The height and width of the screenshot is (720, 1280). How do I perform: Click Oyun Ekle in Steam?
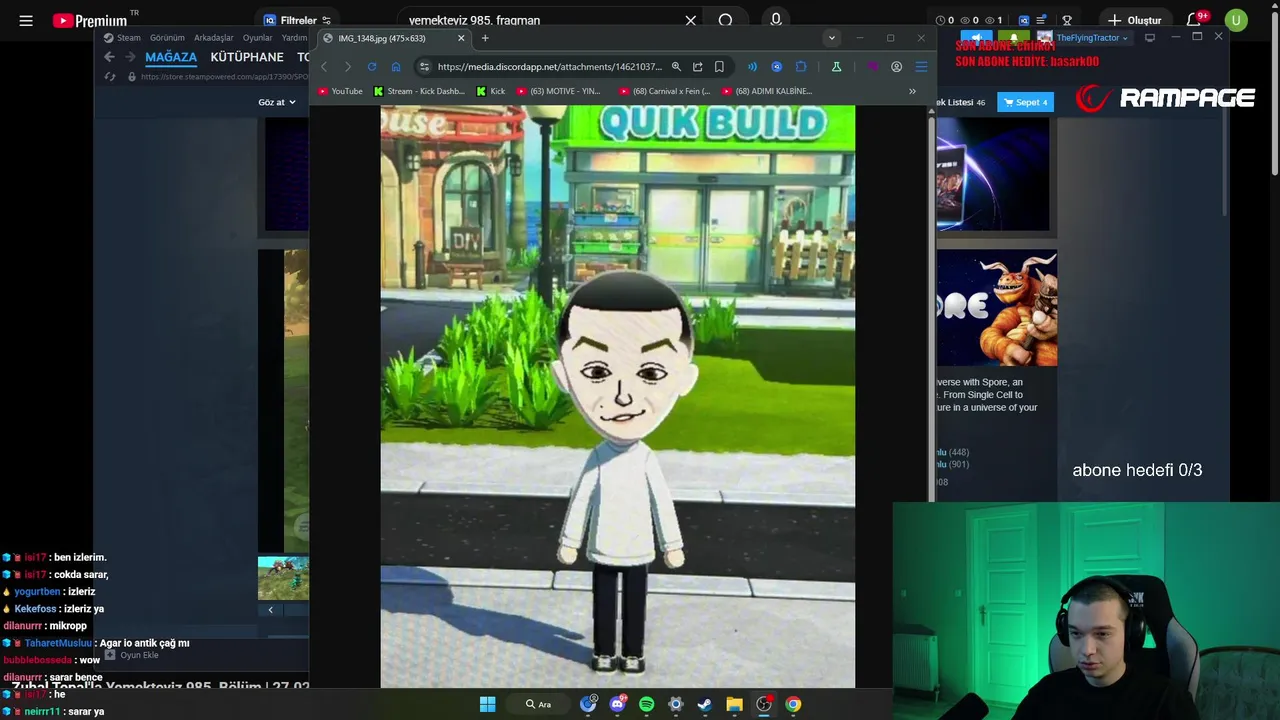tap(132, 655)
